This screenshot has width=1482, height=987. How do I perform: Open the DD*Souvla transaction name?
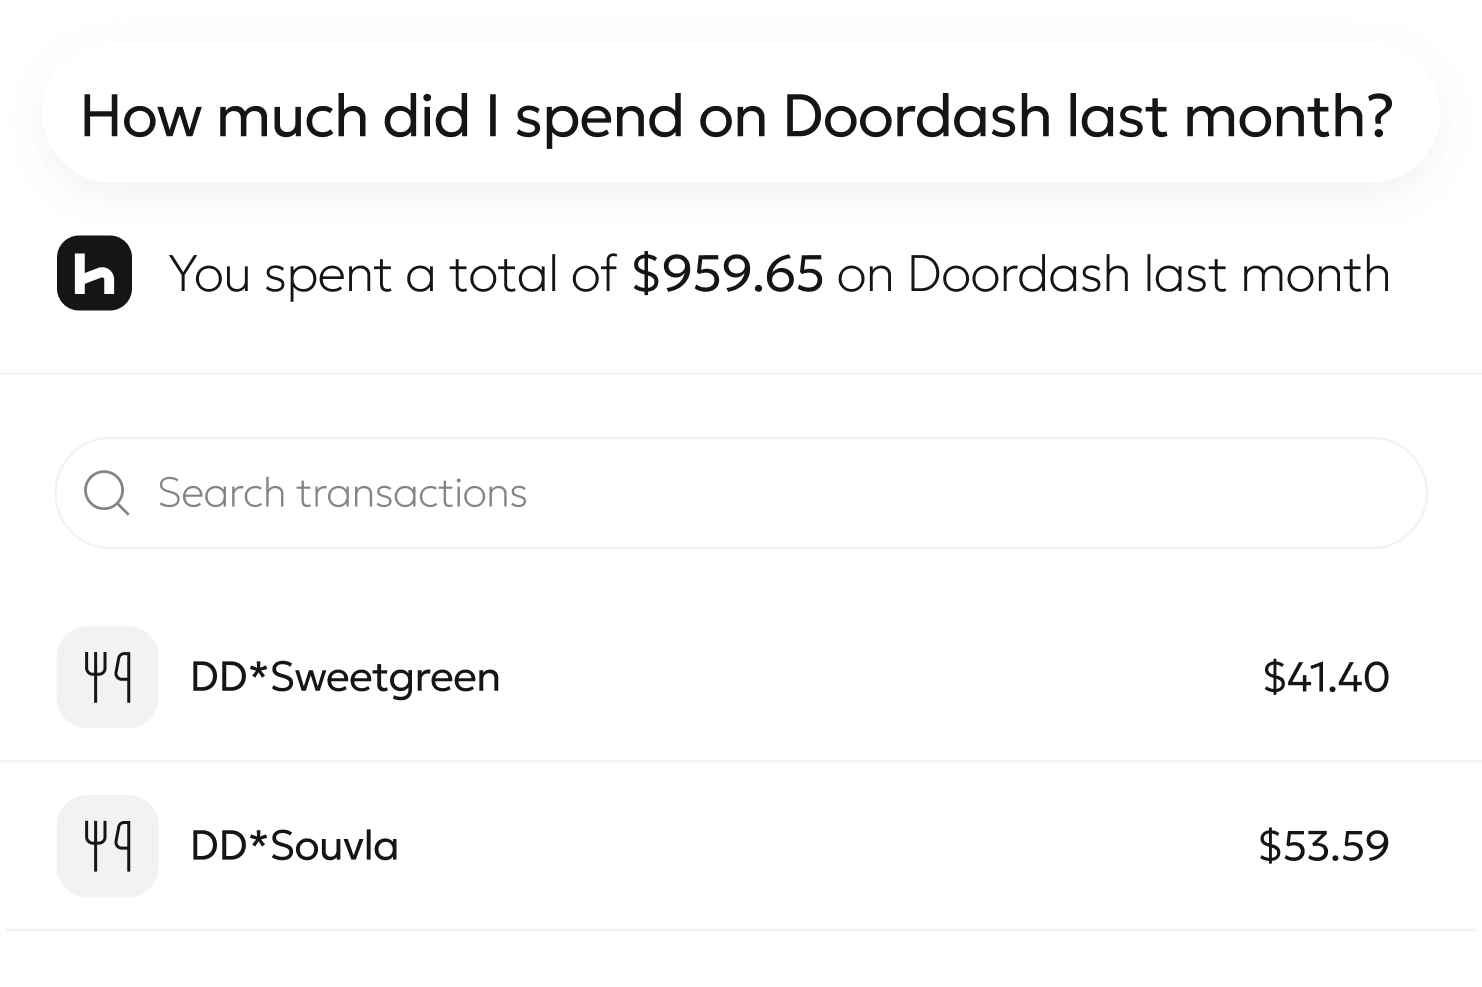point(294,846)
